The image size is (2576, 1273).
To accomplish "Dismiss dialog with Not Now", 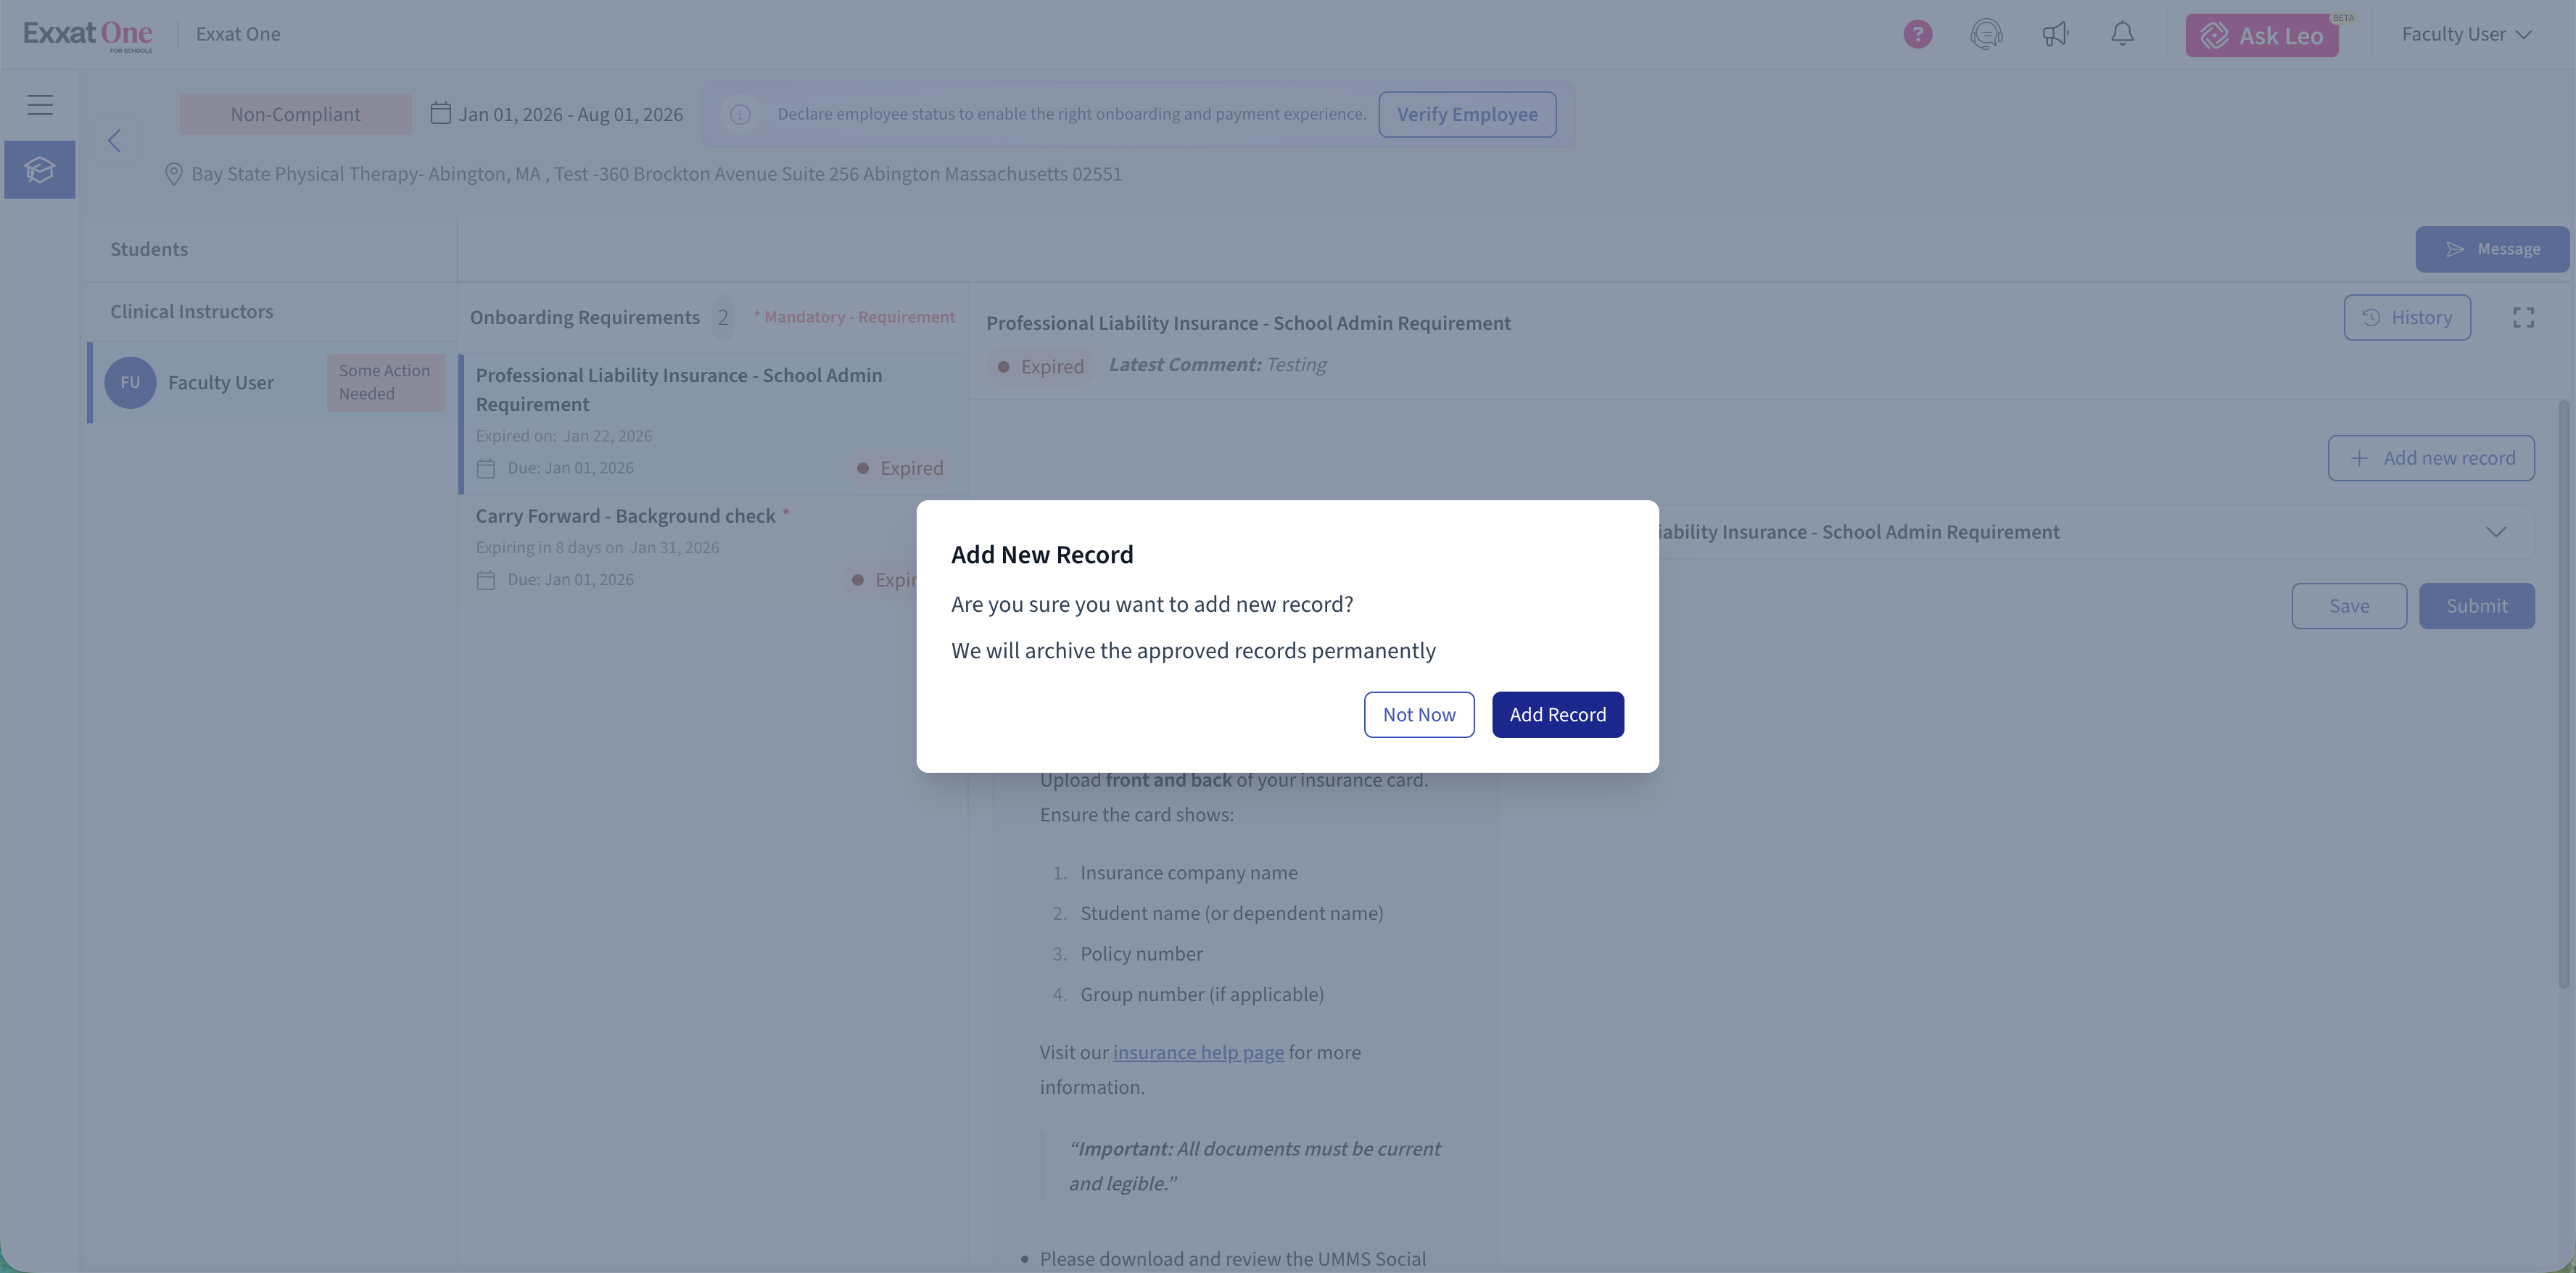I will click(1418, 714).
